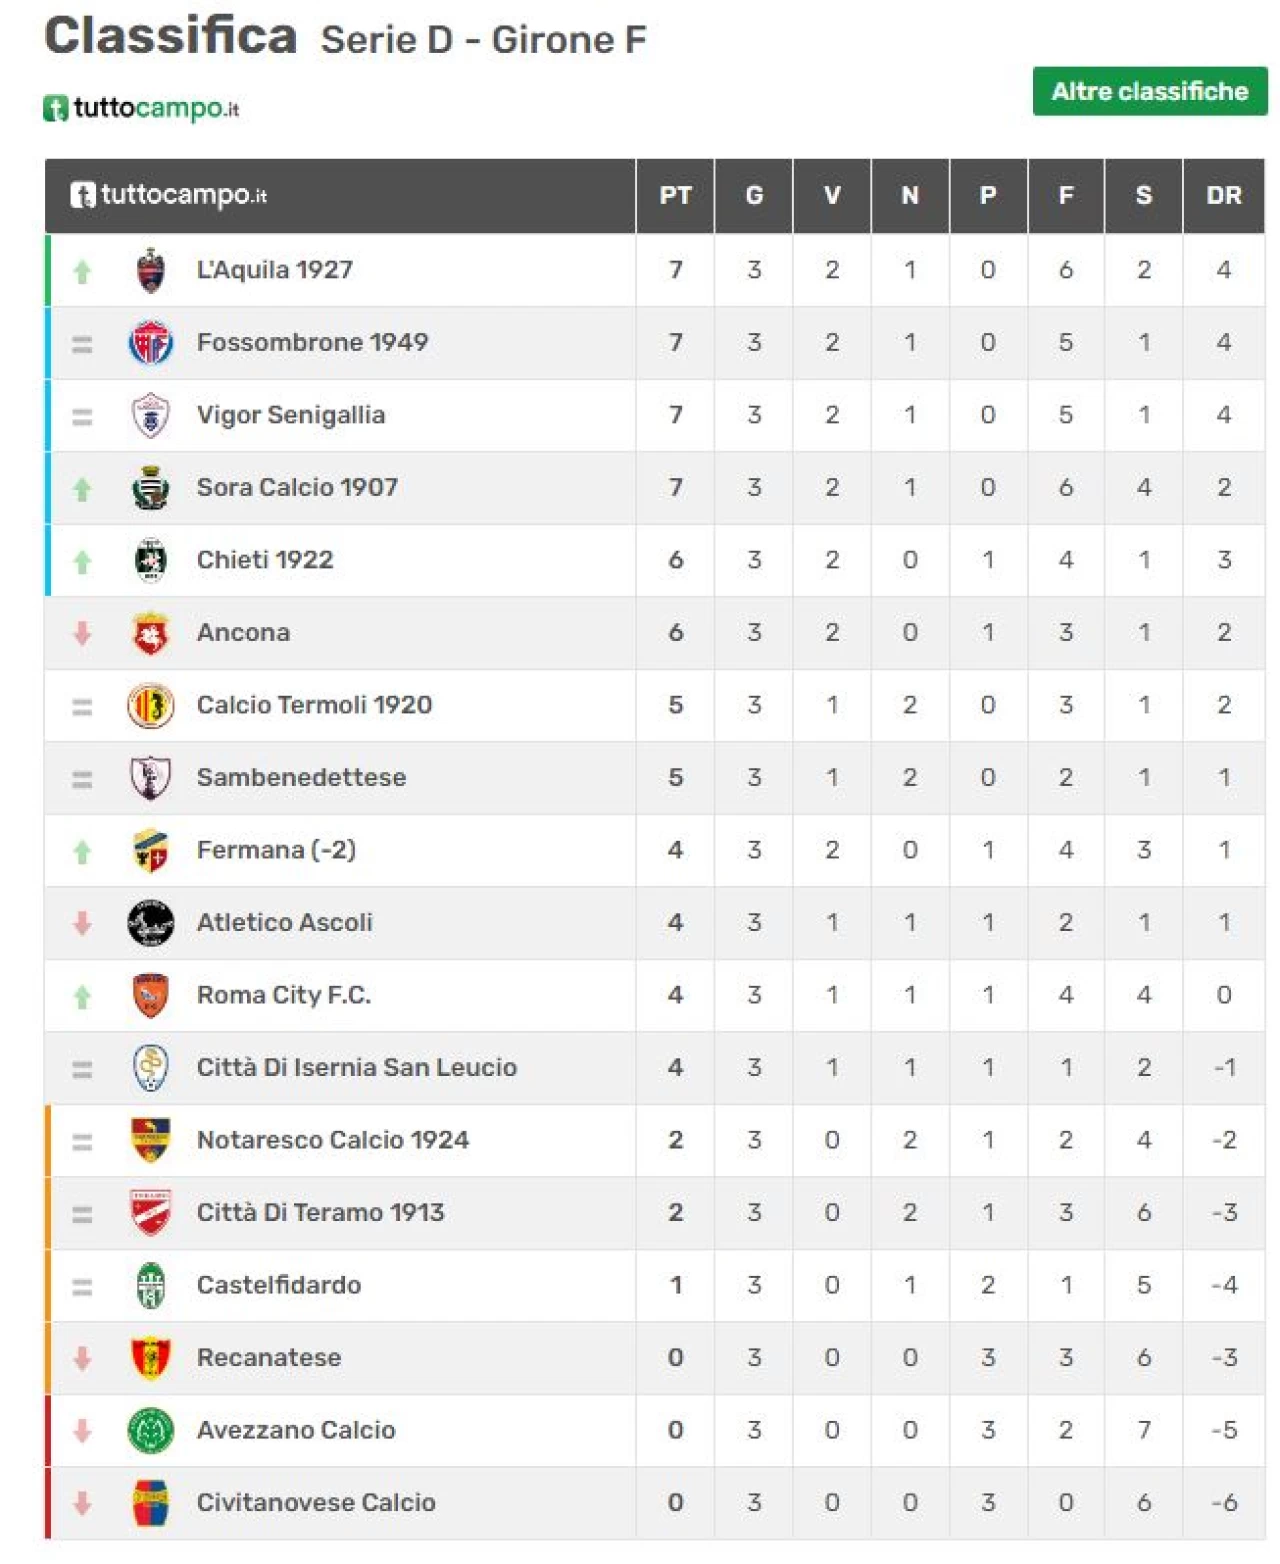Click the Ancona red crest icon
The image size is (1280, 1564).
[x=151, y=633]
